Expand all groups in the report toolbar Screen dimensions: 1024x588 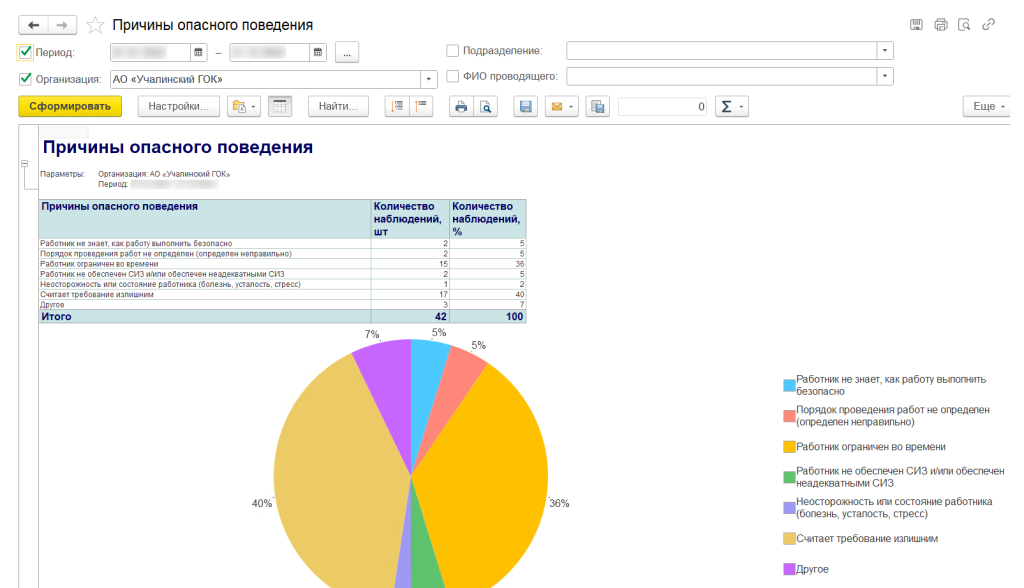(397, 107)
